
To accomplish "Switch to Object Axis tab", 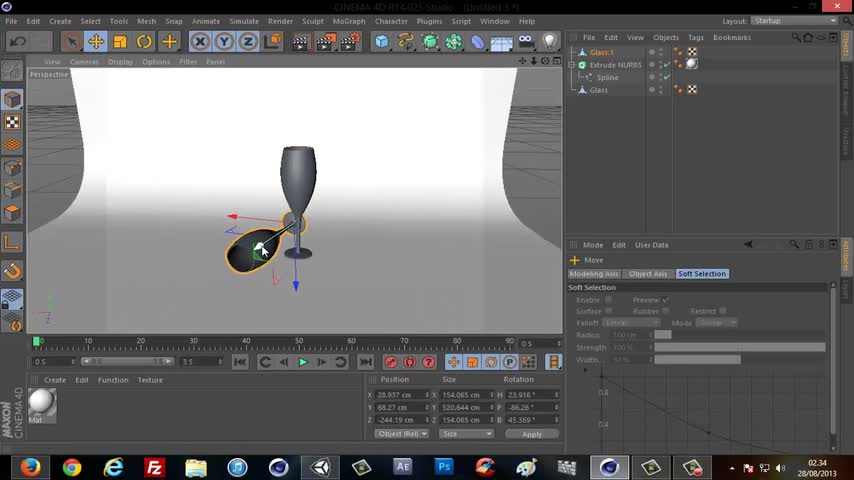I will 648,274.
